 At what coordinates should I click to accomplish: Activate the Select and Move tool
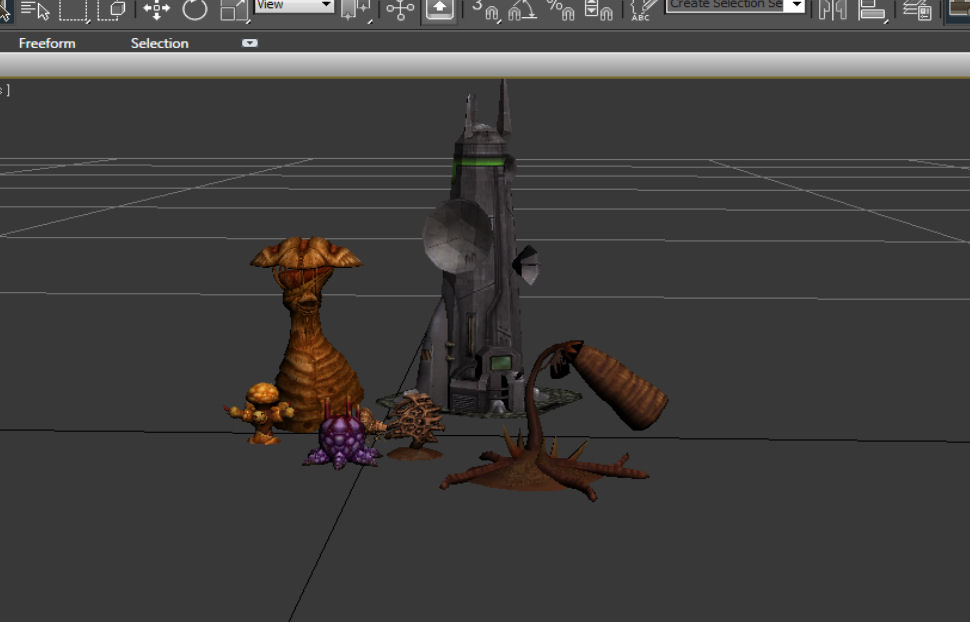[x=156, y=10]
